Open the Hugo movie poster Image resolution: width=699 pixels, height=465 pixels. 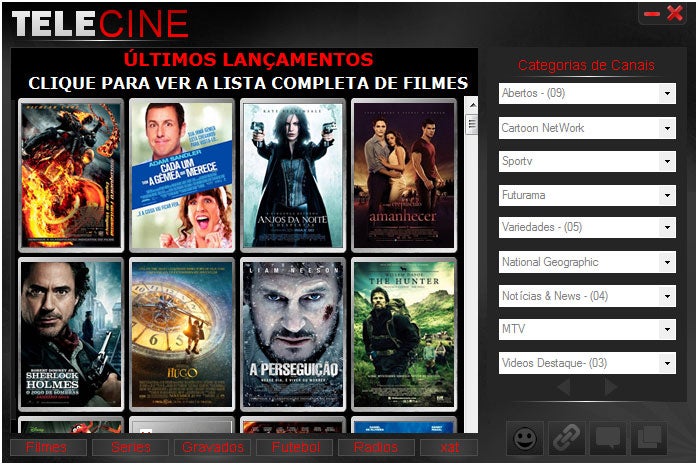(x=182, y=334)
